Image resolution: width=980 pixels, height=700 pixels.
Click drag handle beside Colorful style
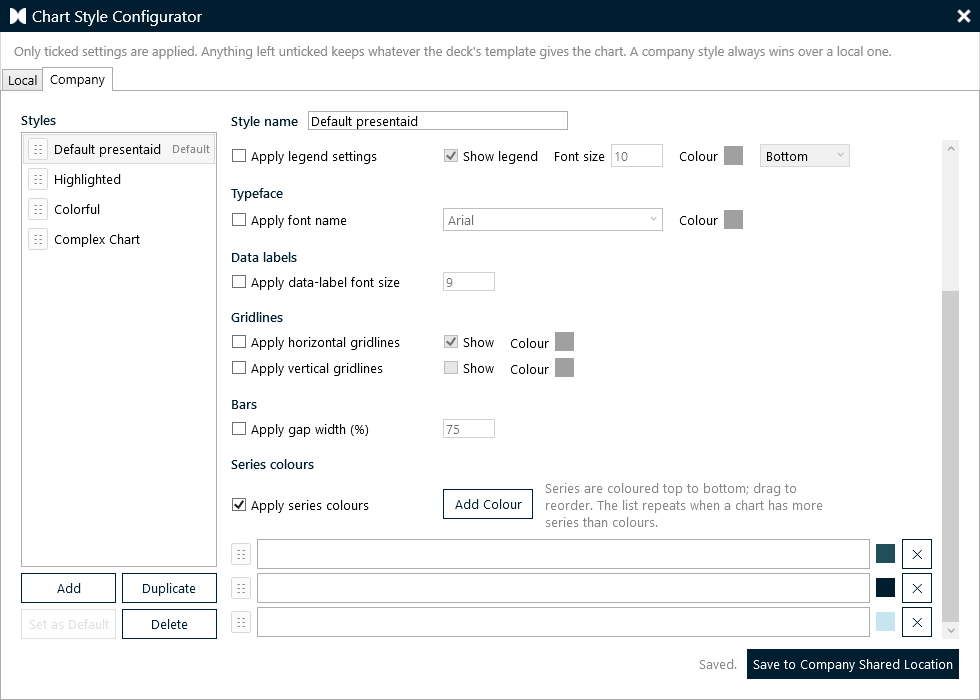tap(38, 209)
